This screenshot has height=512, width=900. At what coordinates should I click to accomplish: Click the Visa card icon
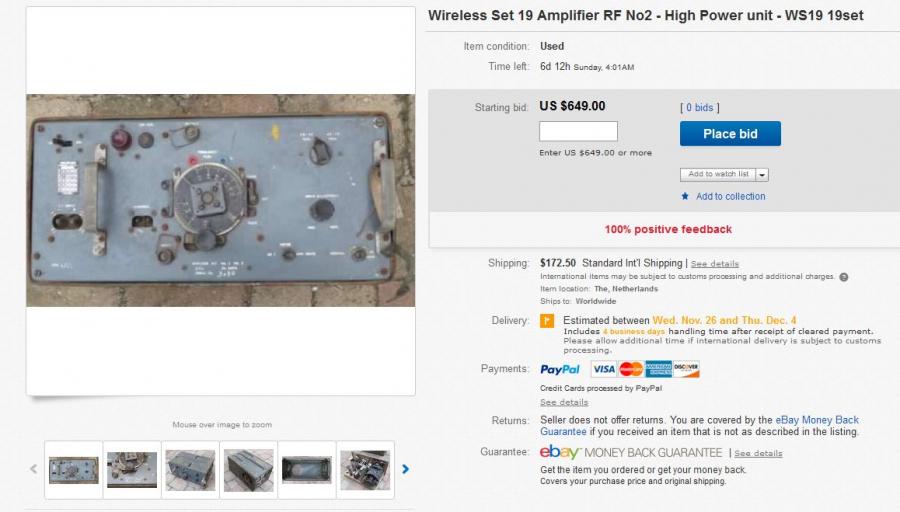pos(603,369)
